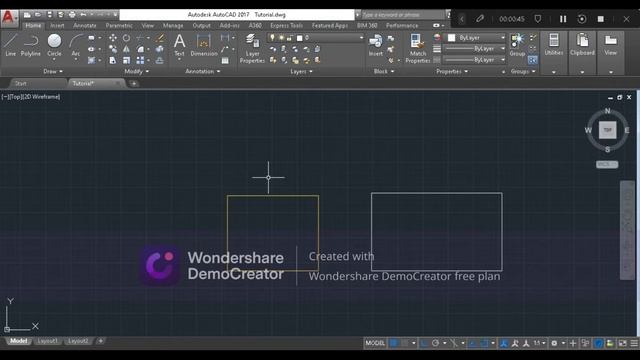Select the Dimension tool

204,45
